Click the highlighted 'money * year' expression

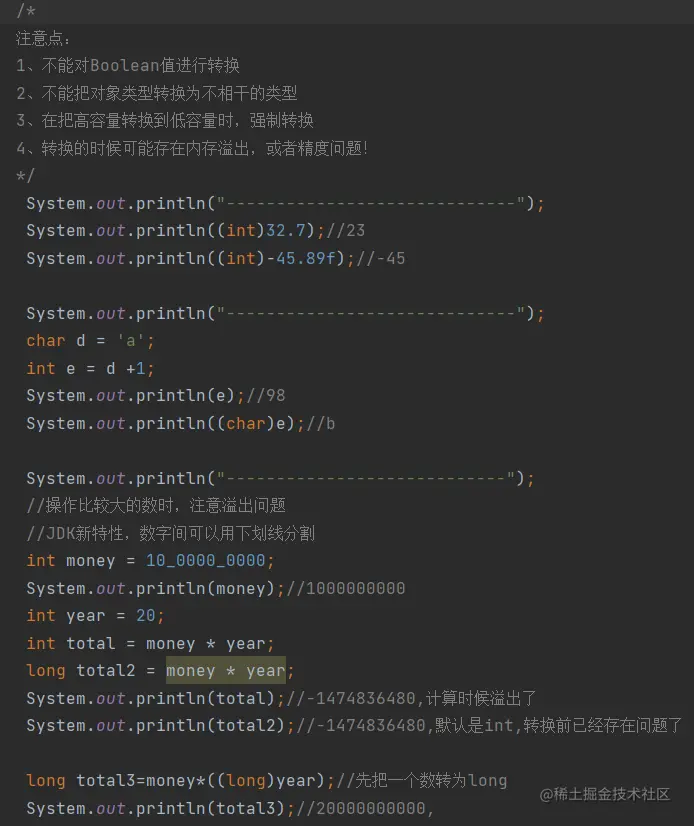click(225, 670)
